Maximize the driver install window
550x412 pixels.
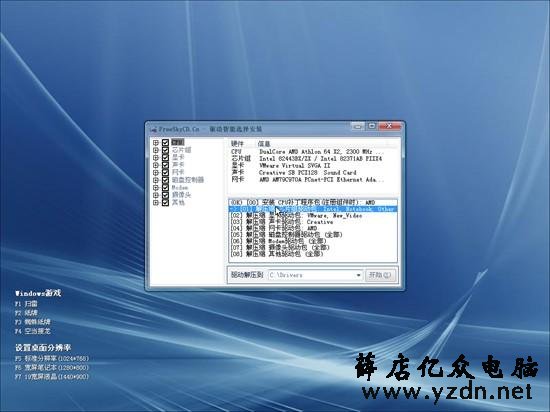pos(372,126)
